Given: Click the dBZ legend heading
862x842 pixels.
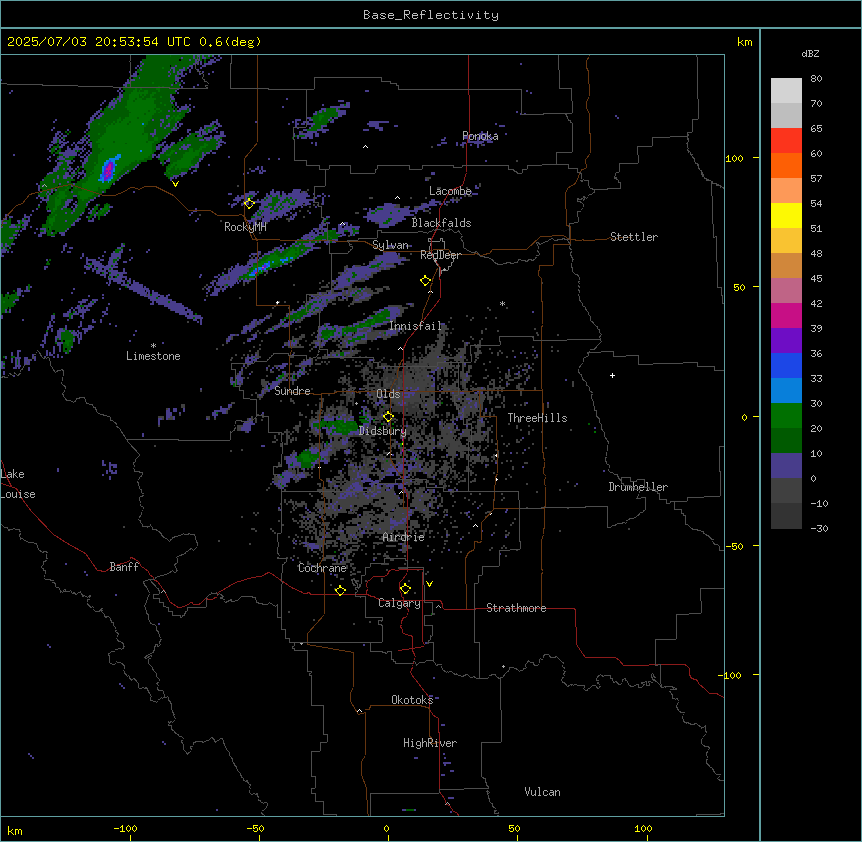Looking at the screenshot, I should 810,53.
